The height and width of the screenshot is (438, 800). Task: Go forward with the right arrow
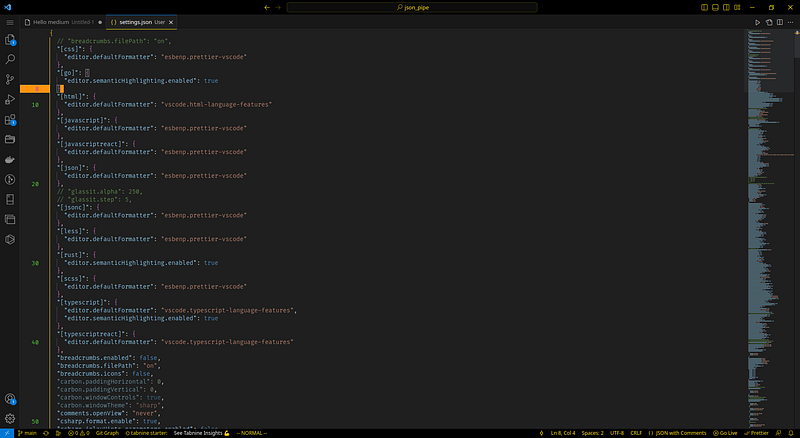pos(278,7)
